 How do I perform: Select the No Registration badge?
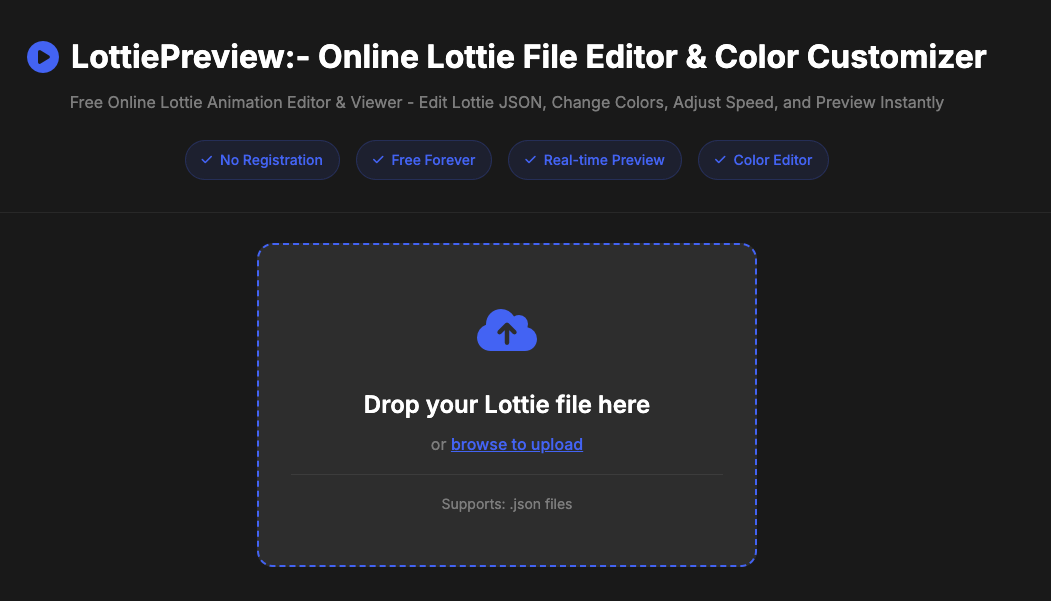pos(262,160)
